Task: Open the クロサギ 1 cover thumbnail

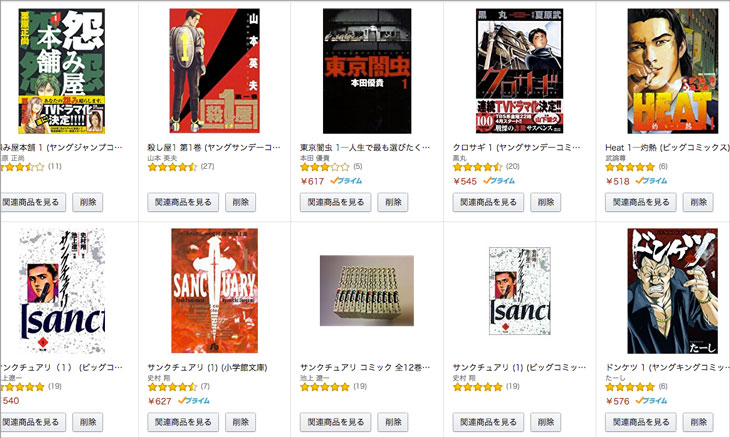Action: tap(520, 71)
